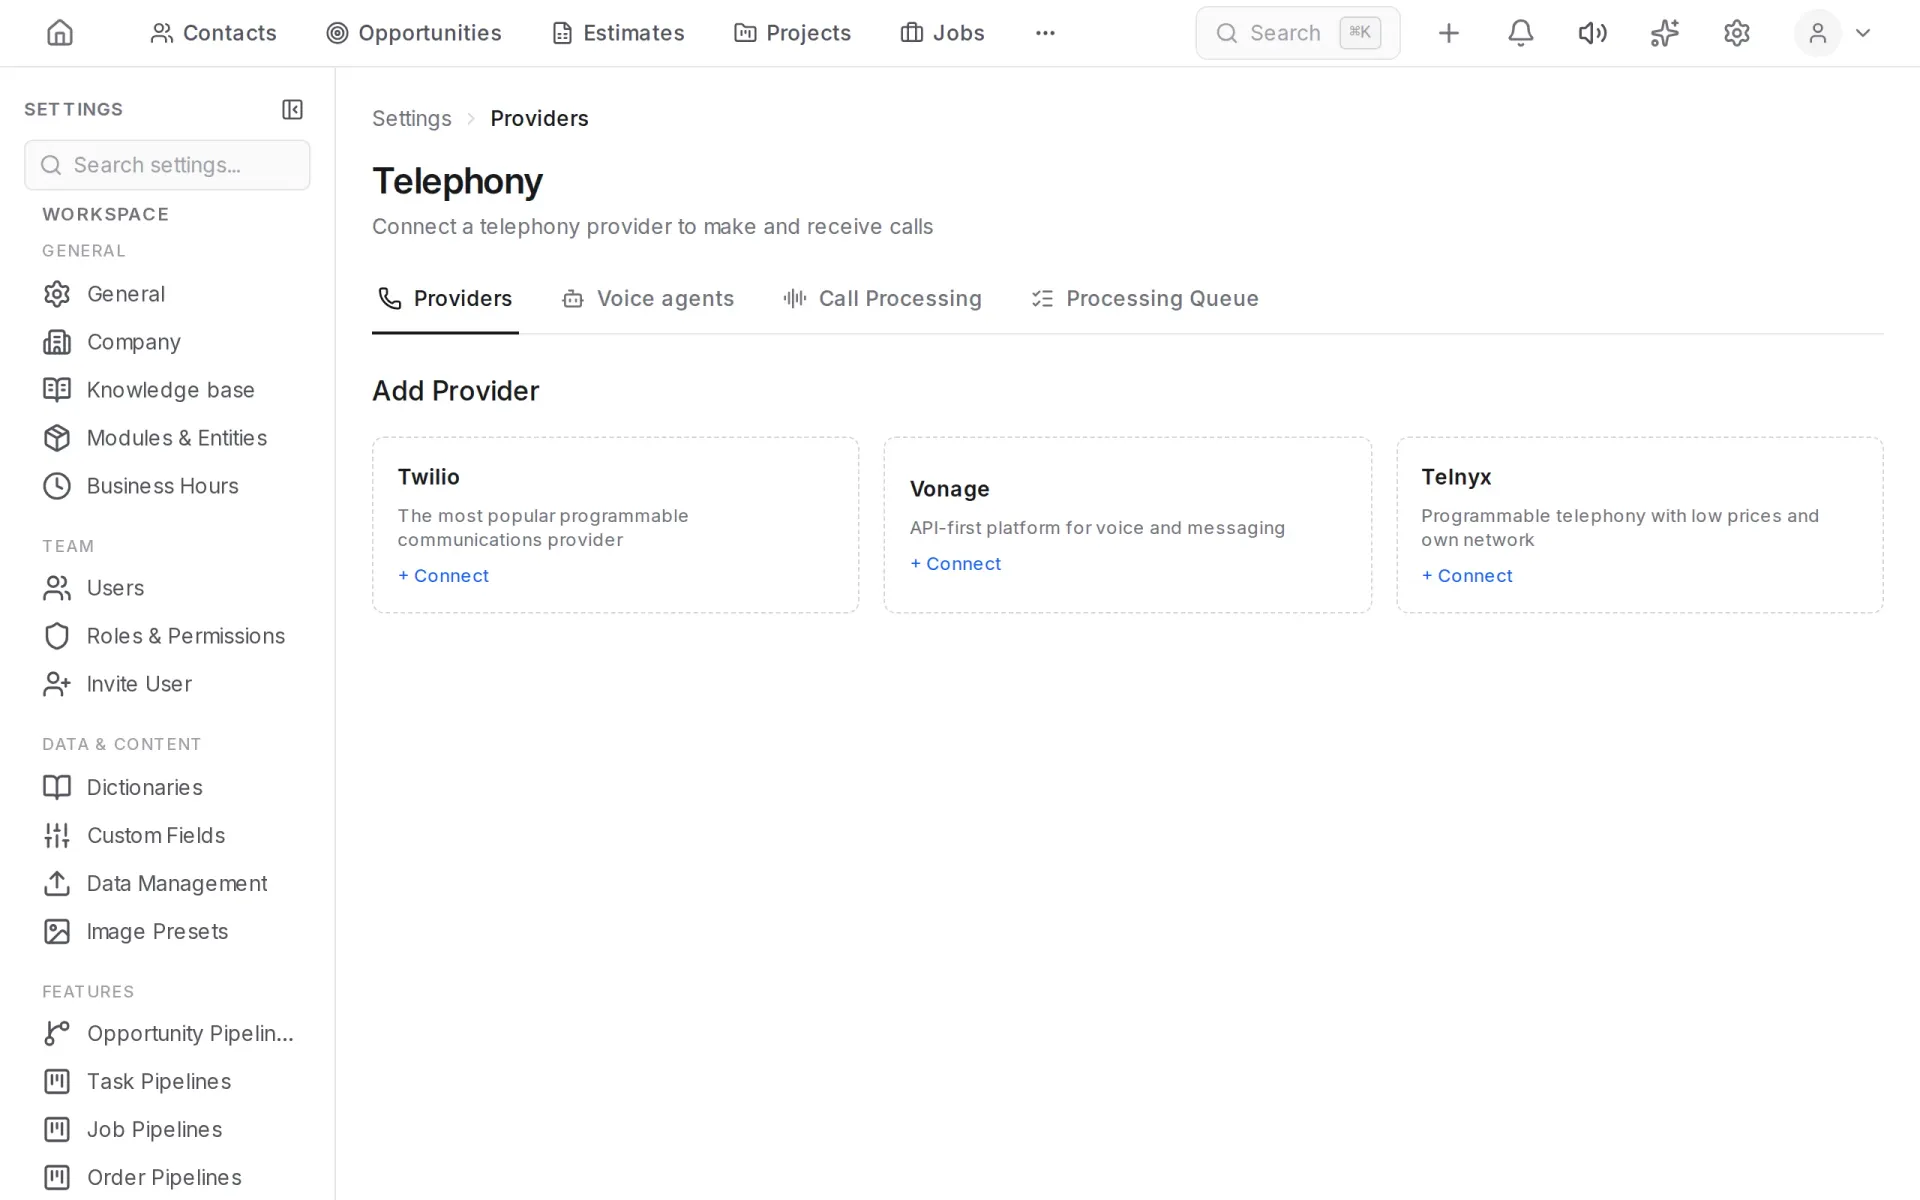Click the Settings breadcrumb link

[x=411, y=118]
